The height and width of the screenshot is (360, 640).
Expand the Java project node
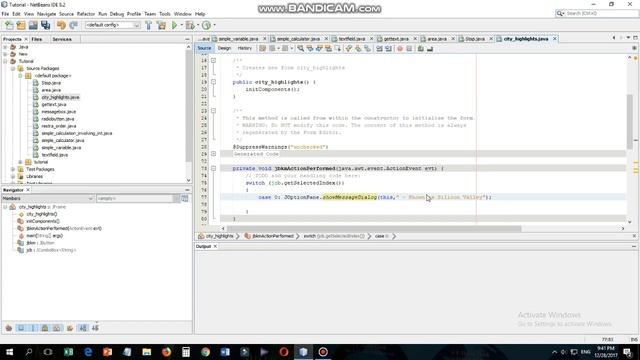point(5,47)
